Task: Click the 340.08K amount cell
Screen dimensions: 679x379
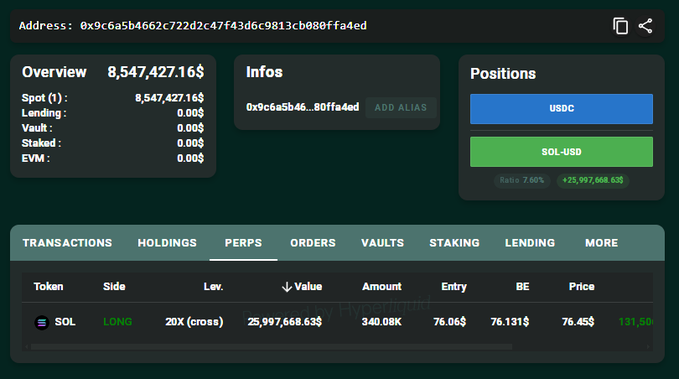Action: [382, 322]
